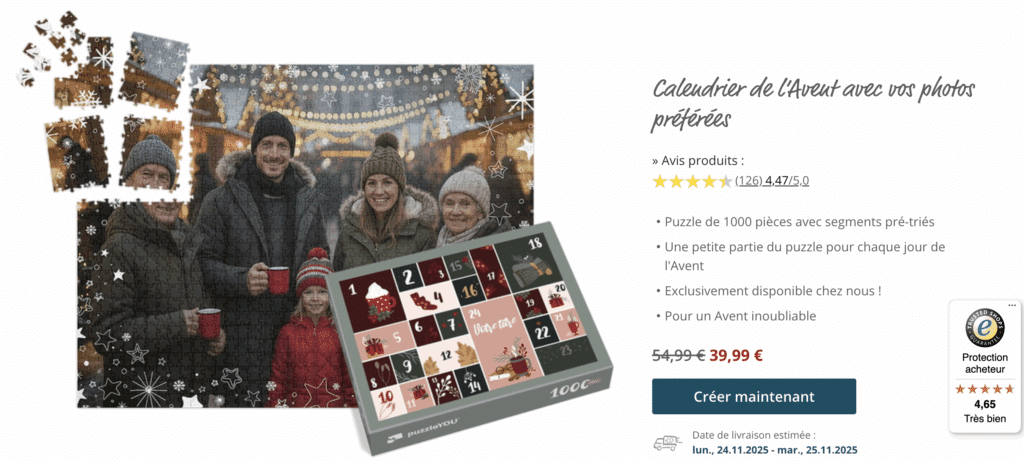
Task: Open the three-dot menu on Trusted Shops badge
Action: [1013, 305]
